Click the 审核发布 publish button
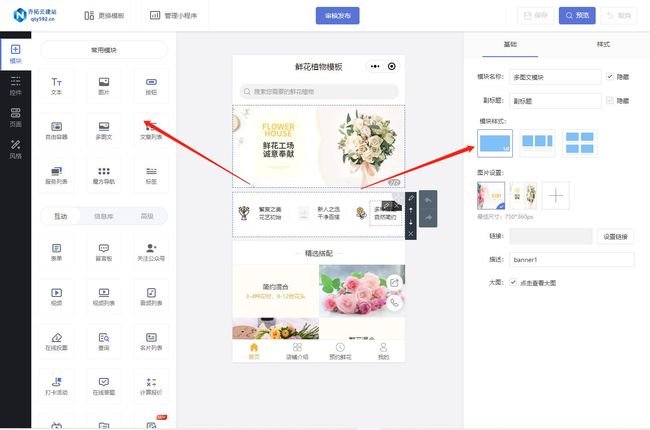650x430 pixels. coord(337,16)
